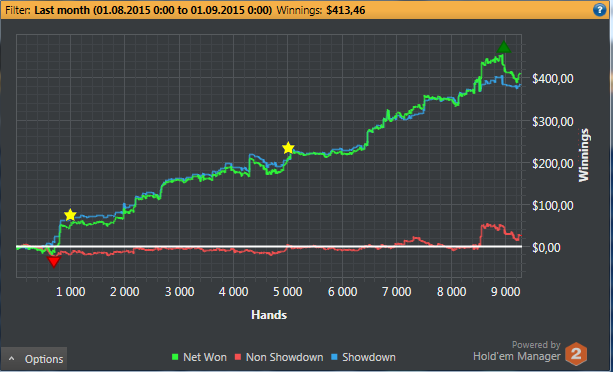Click the vertical Winnings axis title
613x372 pixels.
[584, 155]
